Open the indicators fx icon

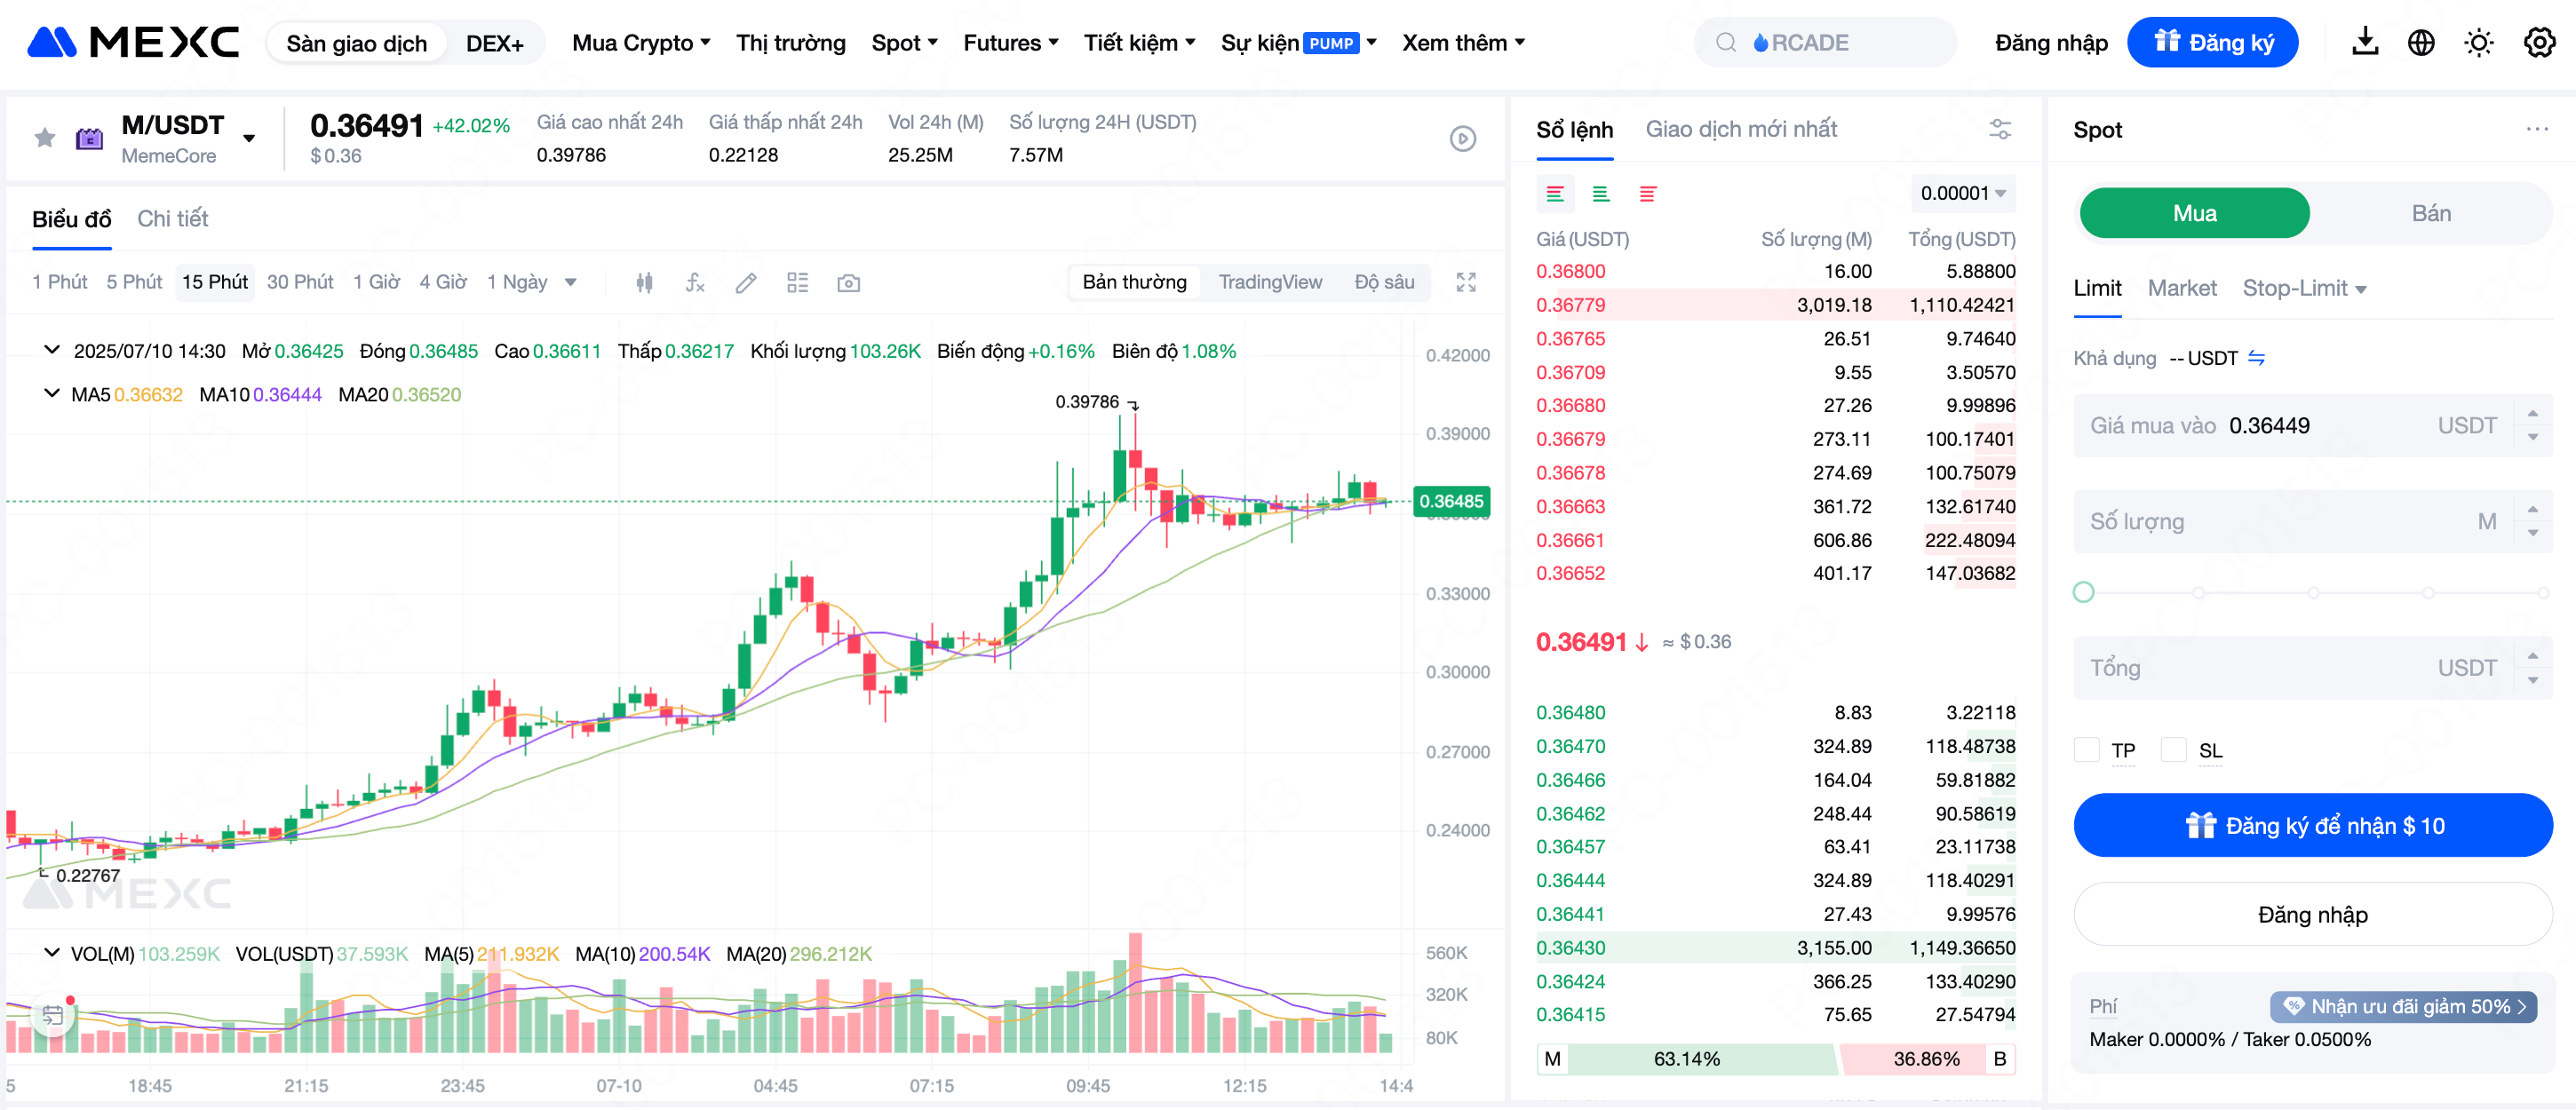[695, 283]
